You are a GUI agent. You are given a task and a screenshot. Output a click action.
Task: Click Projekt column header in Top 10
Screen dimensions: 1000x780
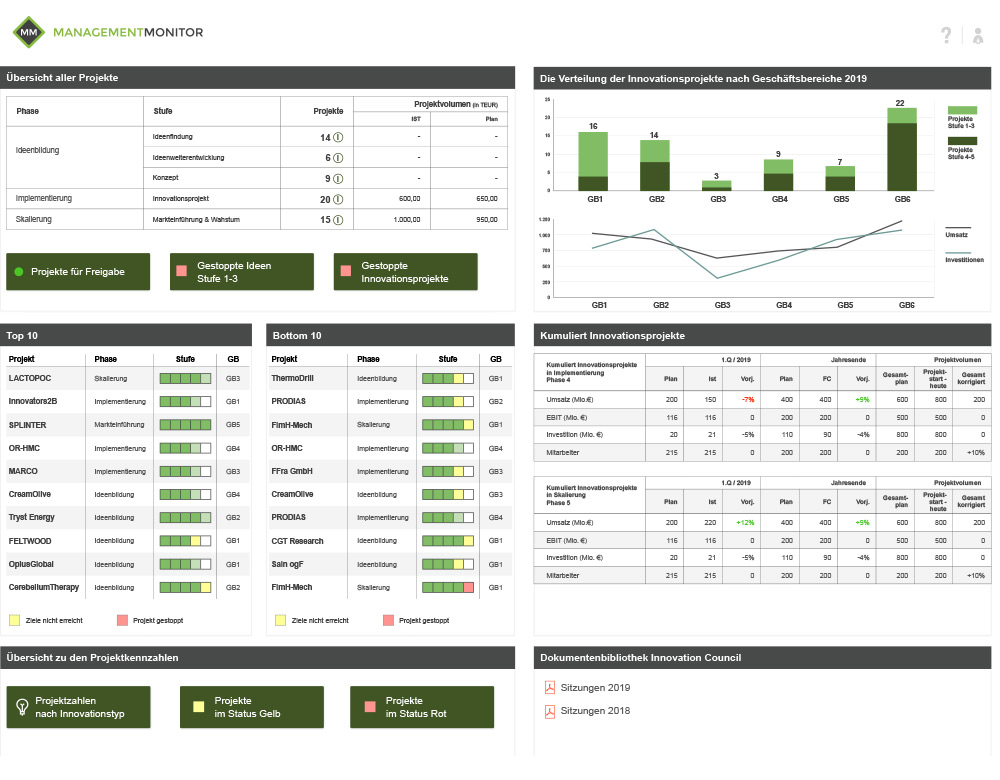tap(22, 359)
